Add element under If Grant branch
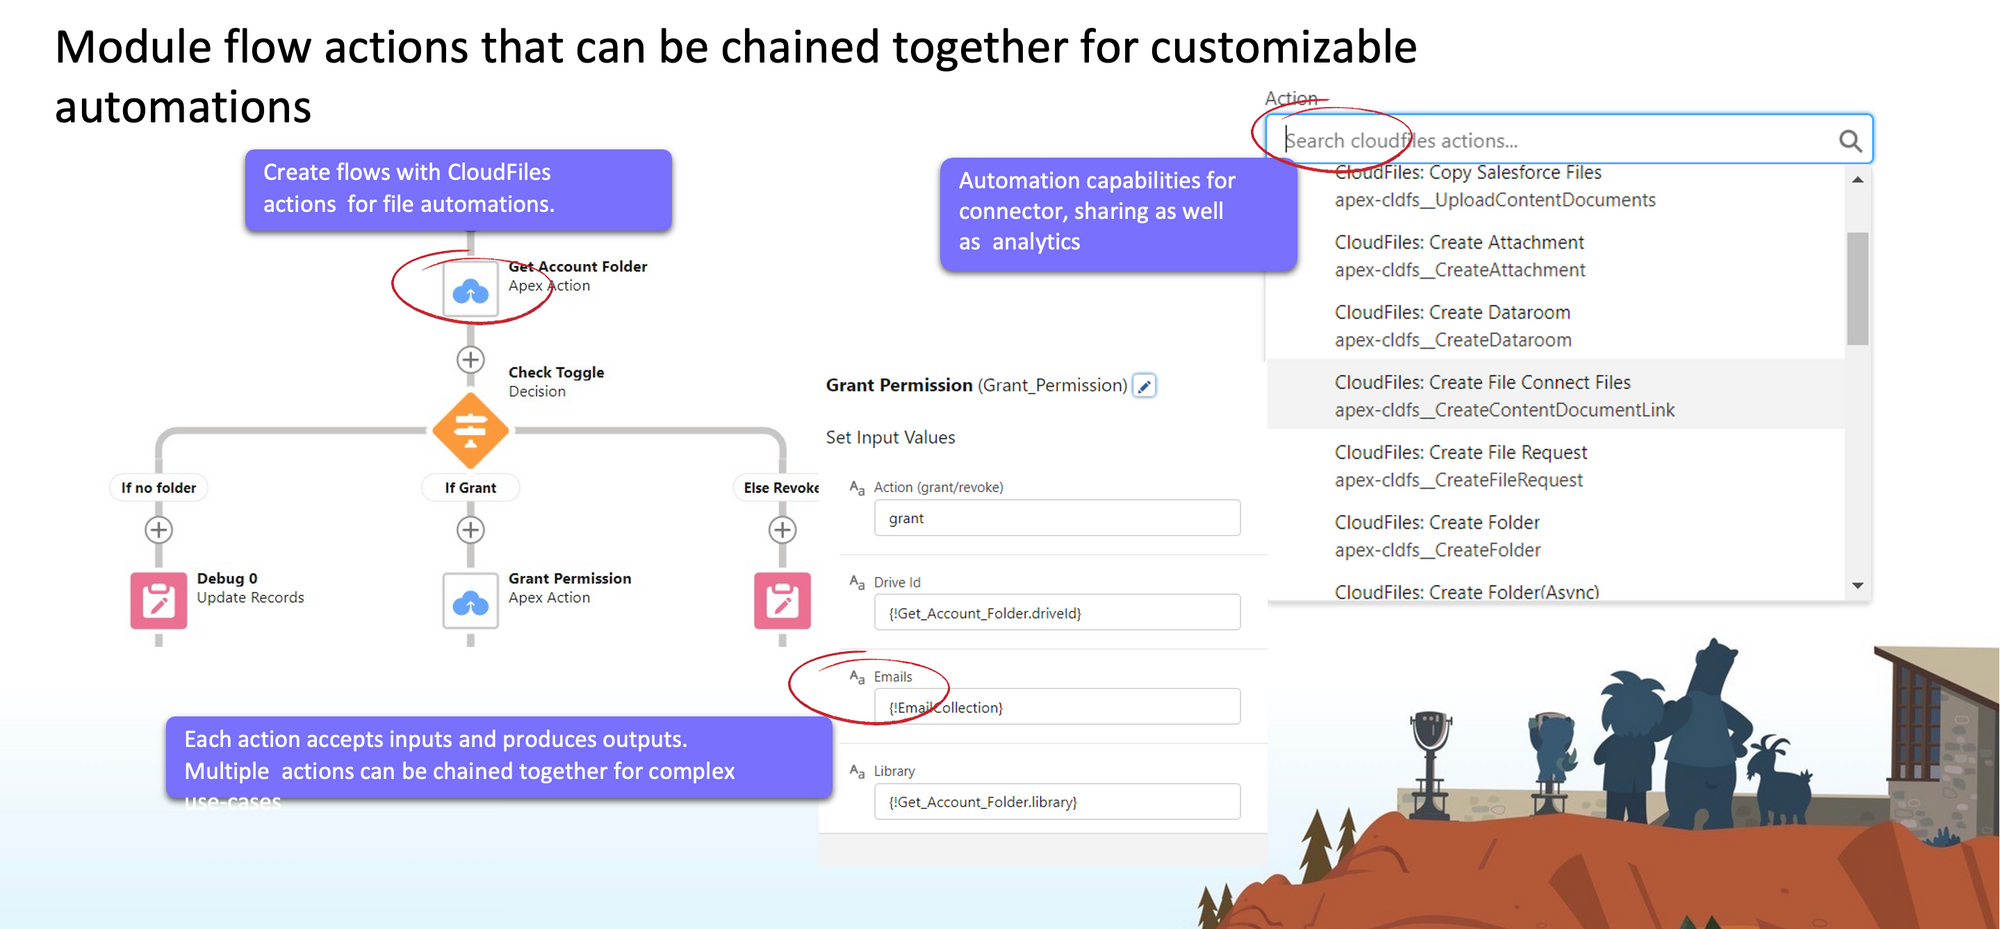The height and width of the screenshot is (929, 2000). tap(470, 530)
